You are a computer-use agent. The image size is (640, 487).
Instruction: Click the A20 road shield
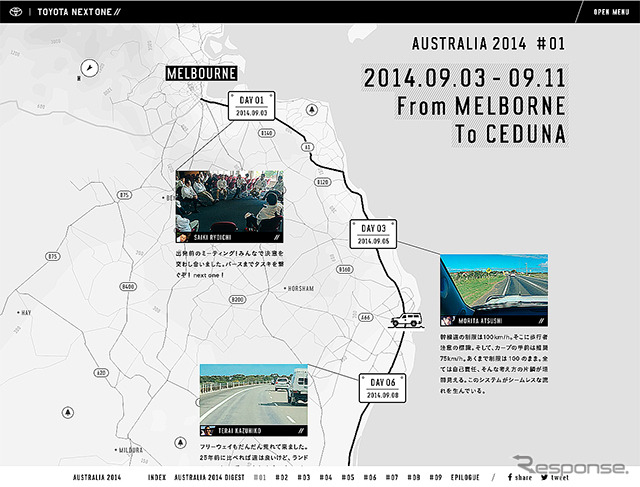[x=101, y=373]
